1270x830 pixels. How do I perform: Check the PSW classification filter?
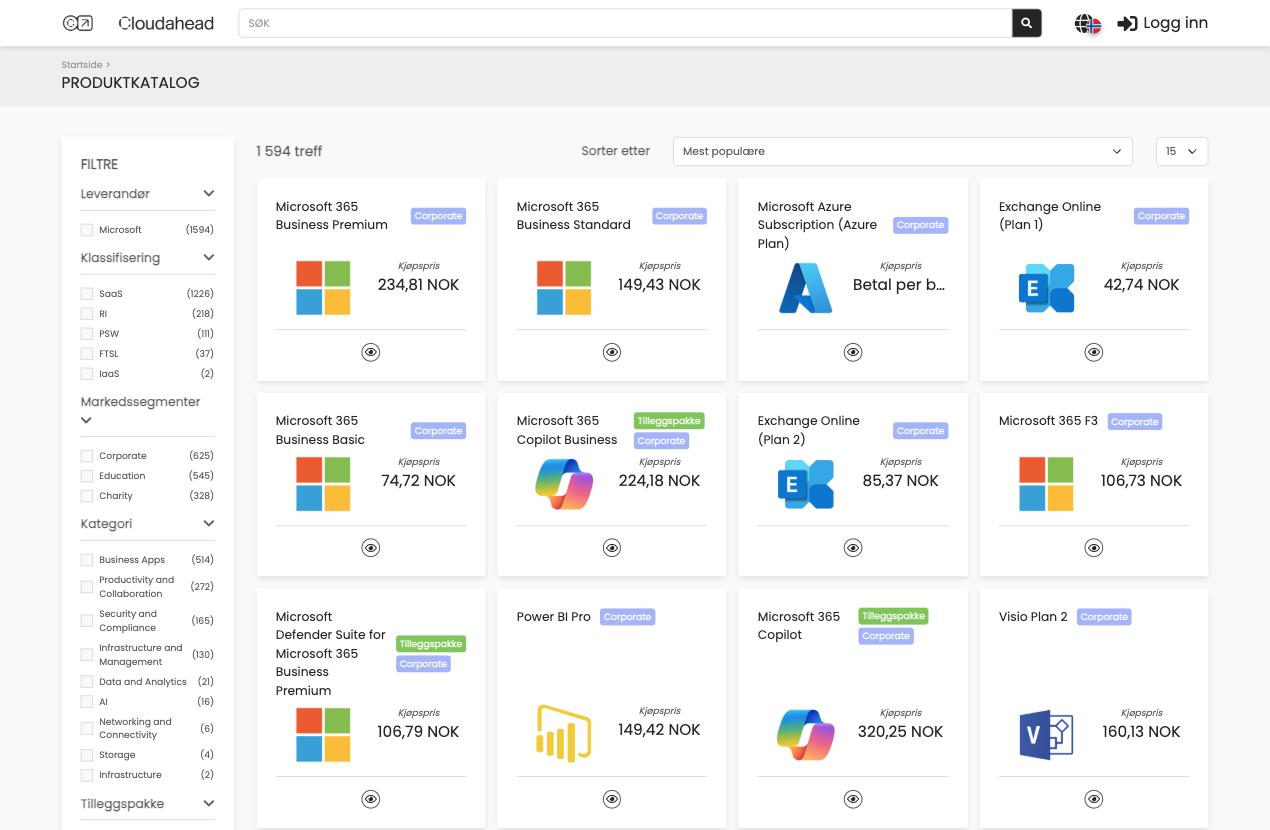(87, 334)
